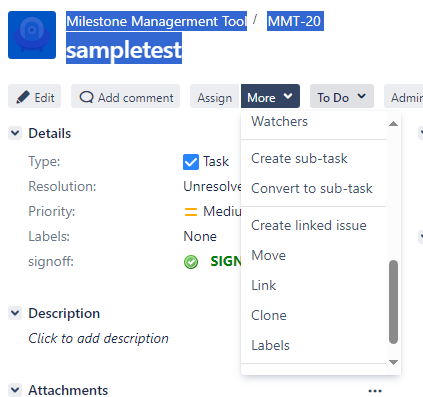Click the green signoff checkmark icon
The image size is (423, 397).
click(191, 262)
